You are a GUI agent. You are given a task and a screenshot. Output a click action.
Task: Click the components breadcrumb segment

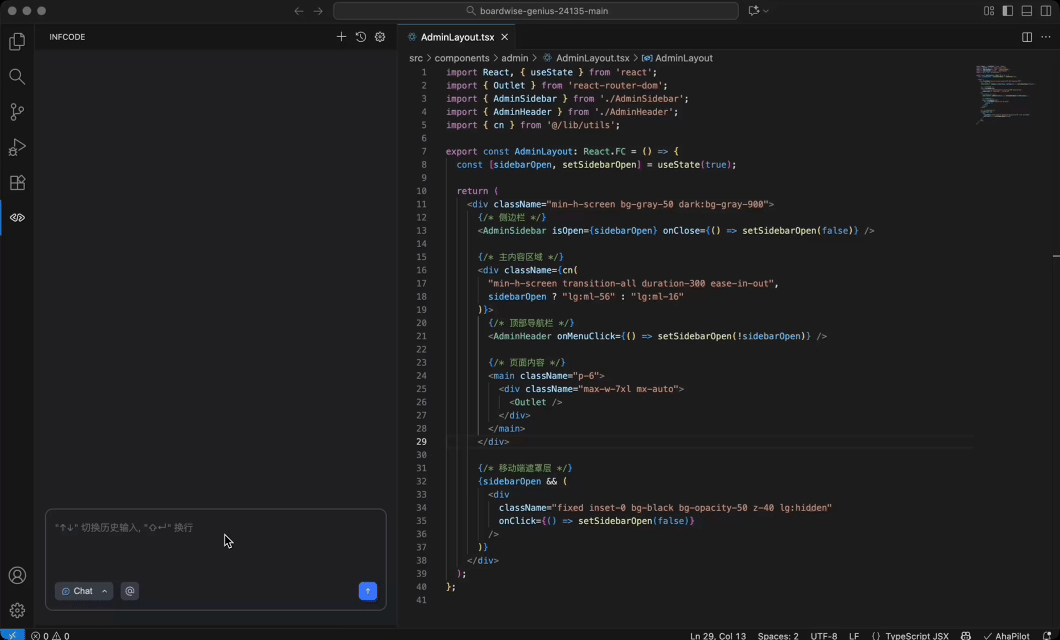[462, 58]
